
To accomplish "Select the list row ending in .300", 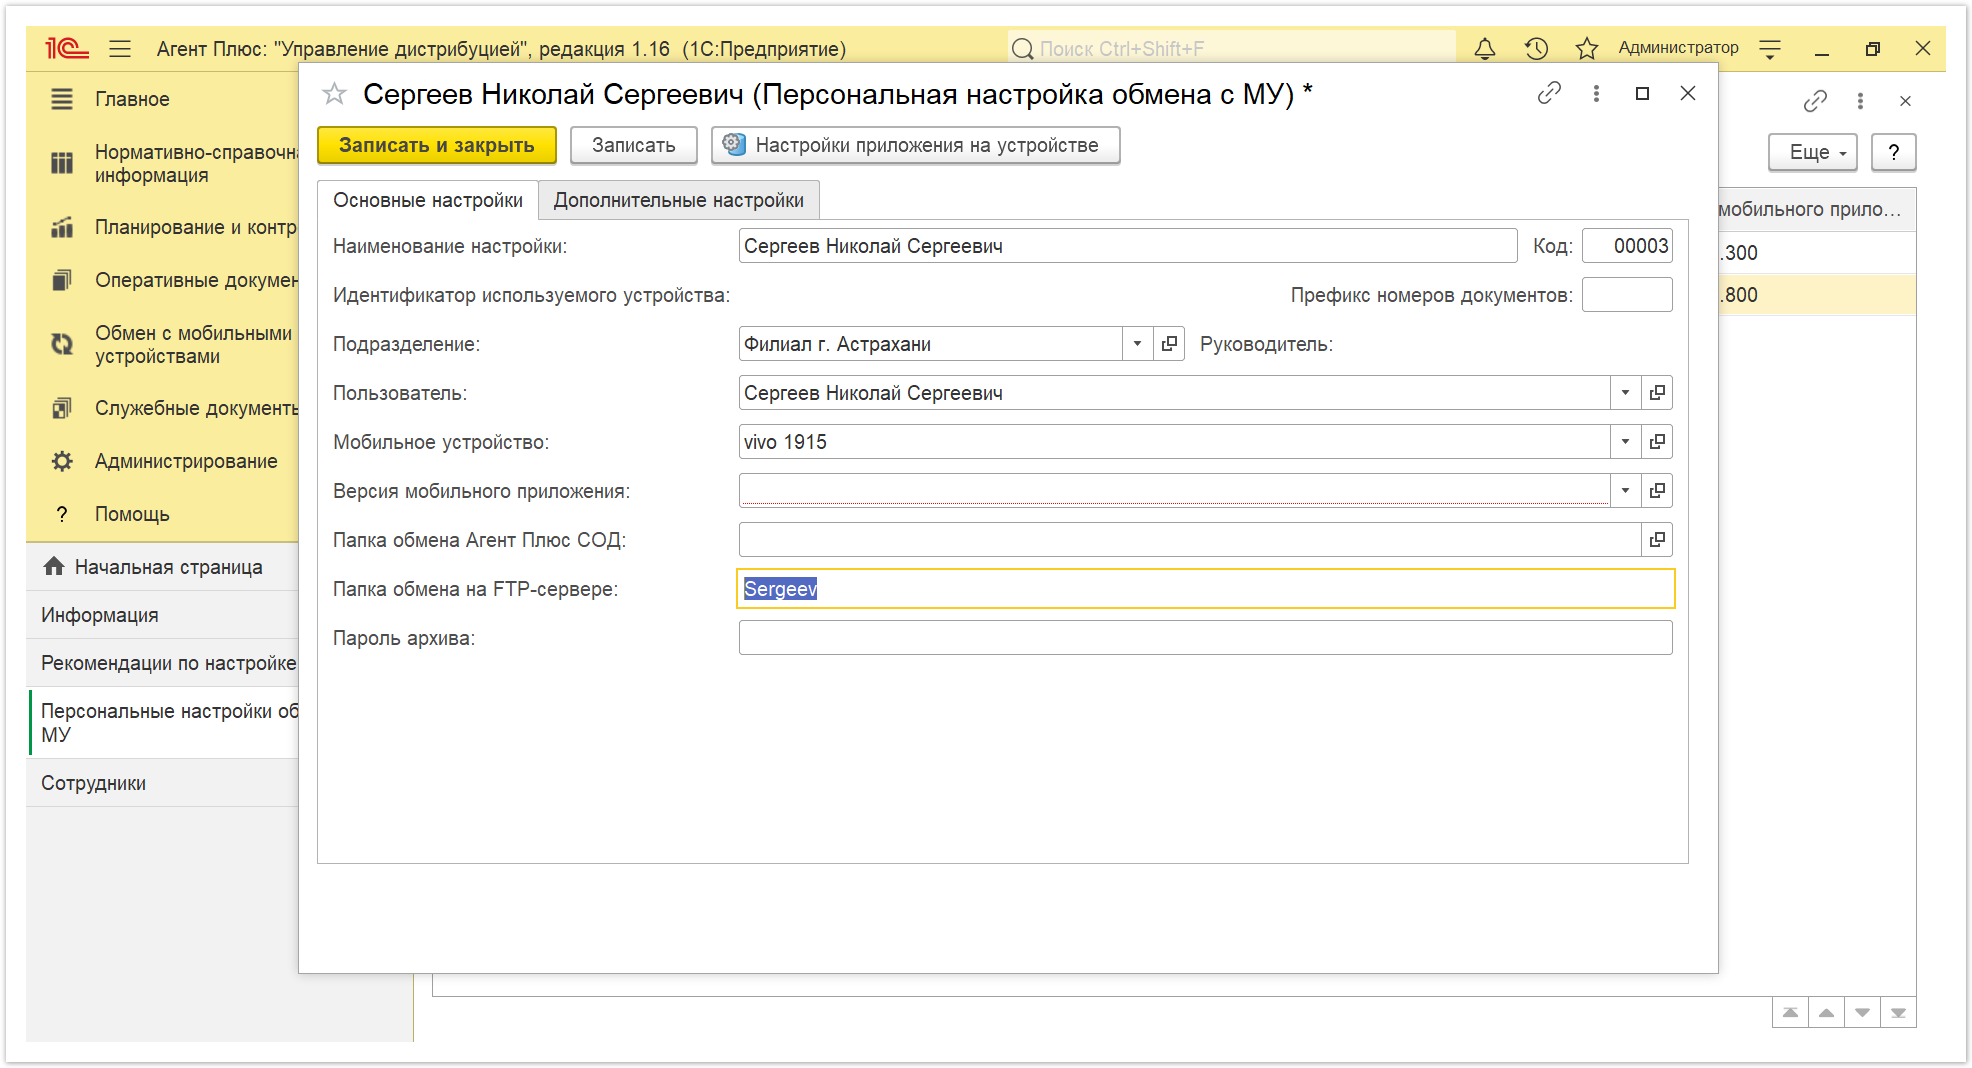I will coord(1816,253).
